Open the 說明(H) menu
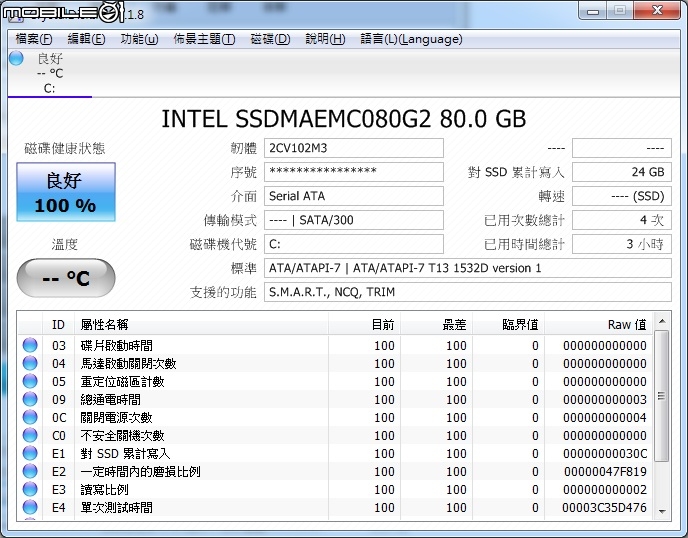The height and width of the screenshot is (538, 688). [325, 39]
